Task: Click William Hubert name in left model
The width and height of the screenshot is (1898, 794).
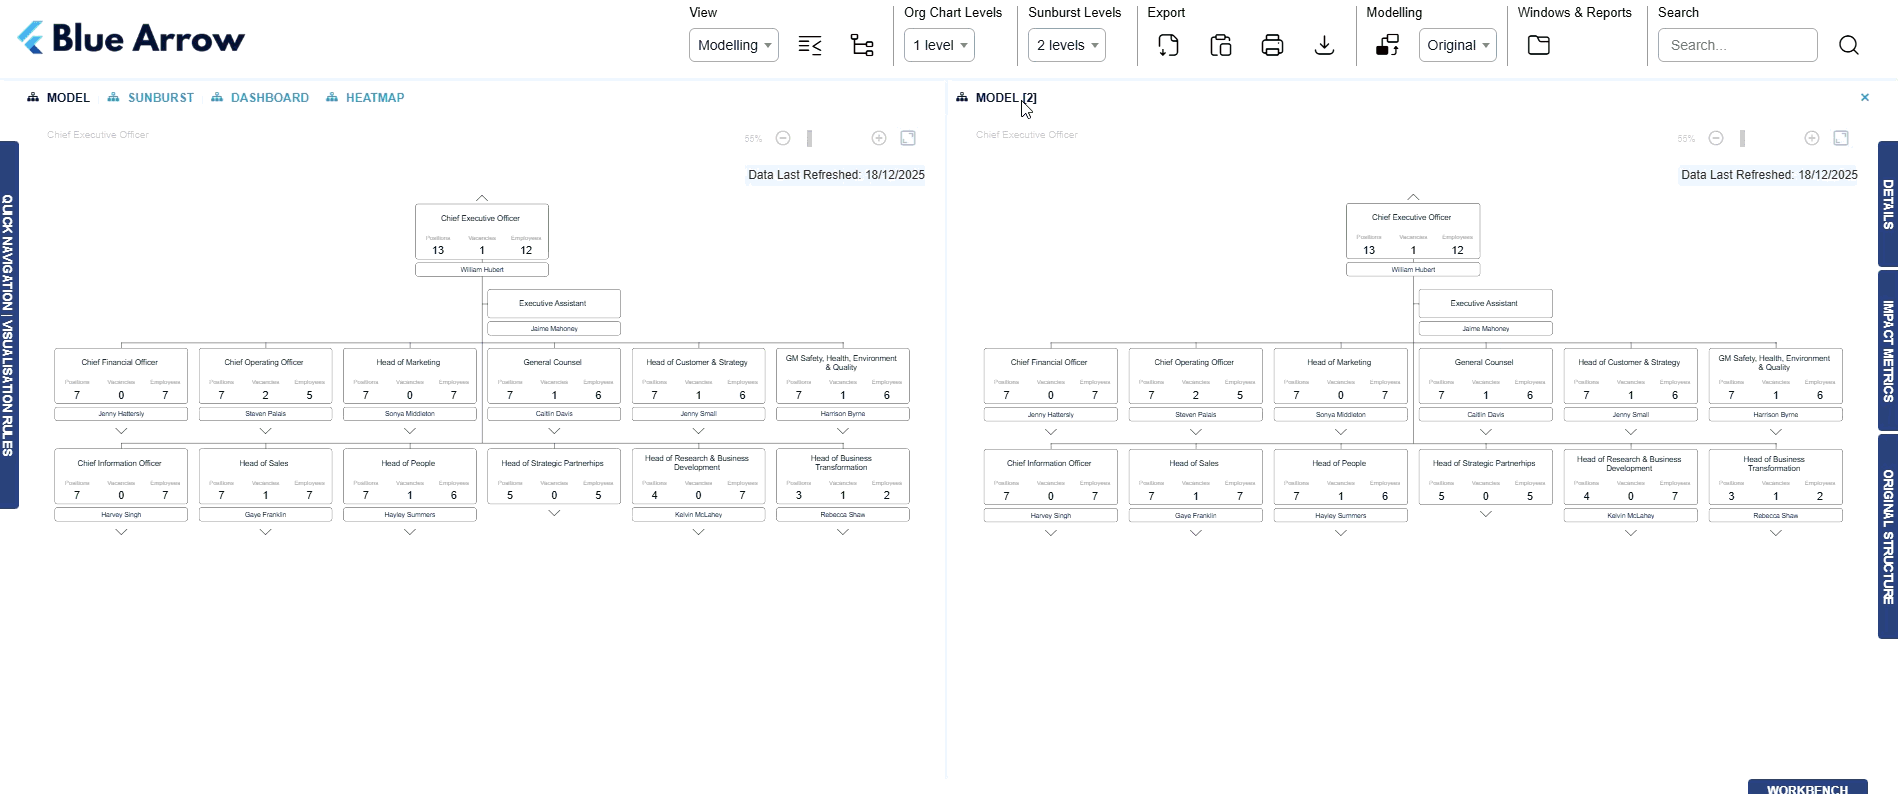Action: tap(482, 269)
